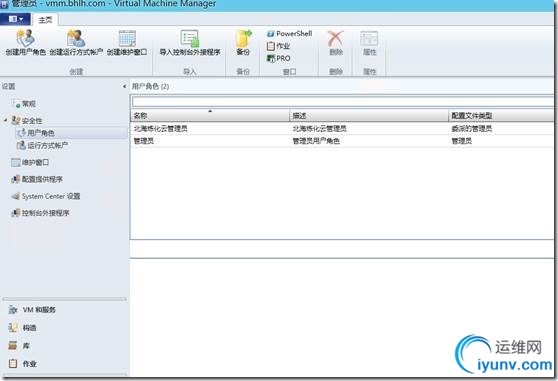The image size is (558, 381).
Task: Open the 作业 workspace in navigation
Action: (x=30, y=364)
